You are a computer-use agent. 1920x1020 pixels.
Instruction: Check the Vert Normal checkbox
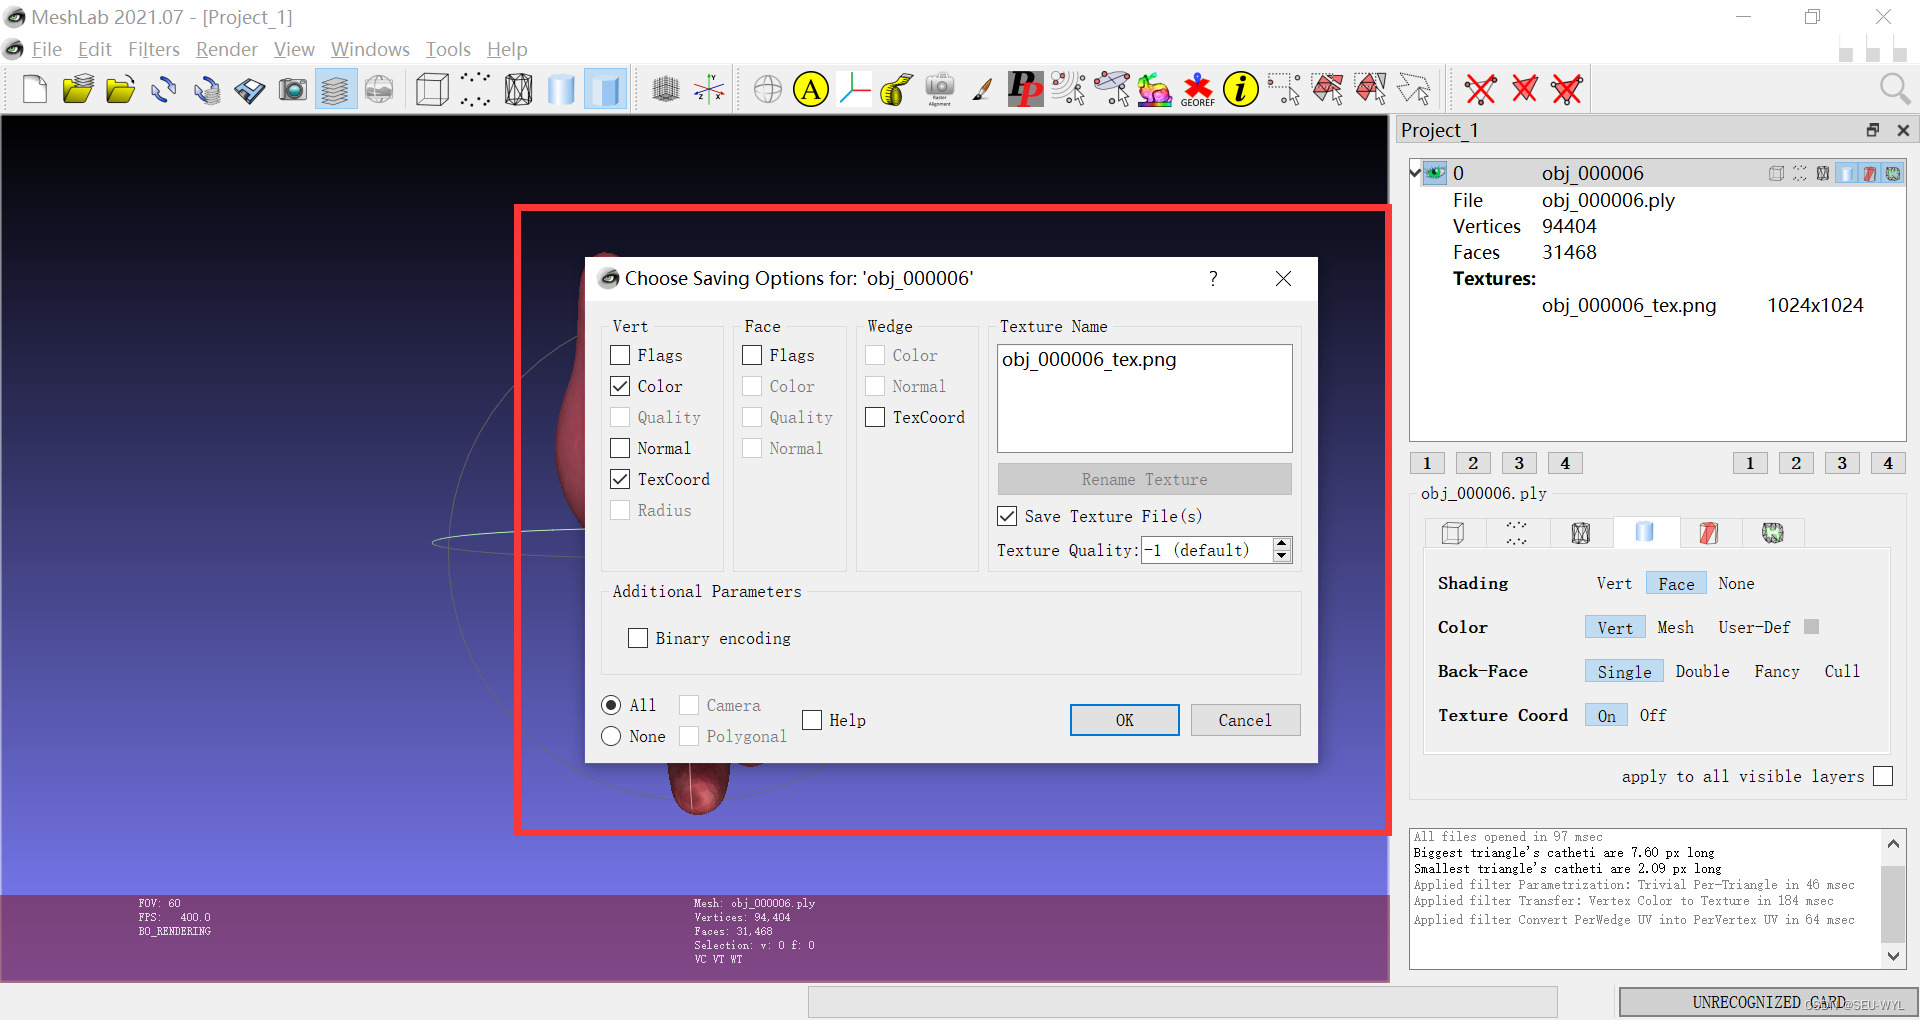click(620, 448)
